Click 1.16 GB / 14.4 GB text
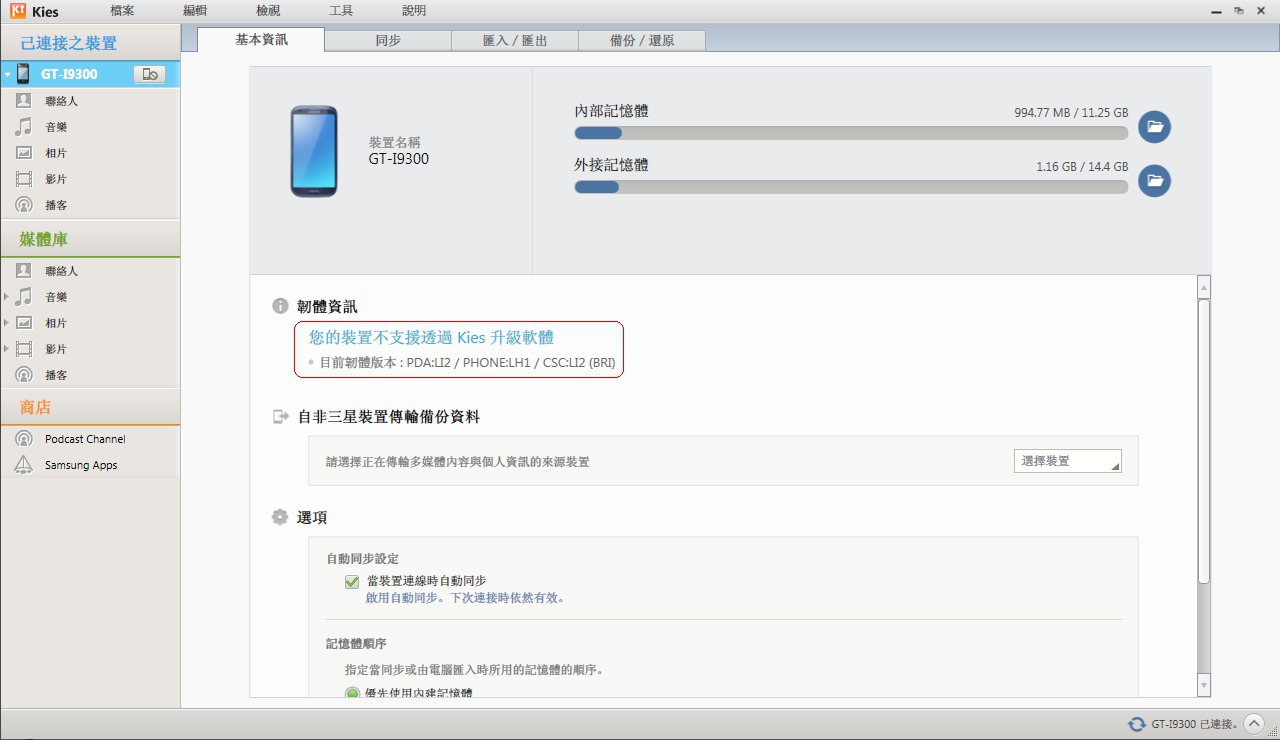 click(1082, 167)
